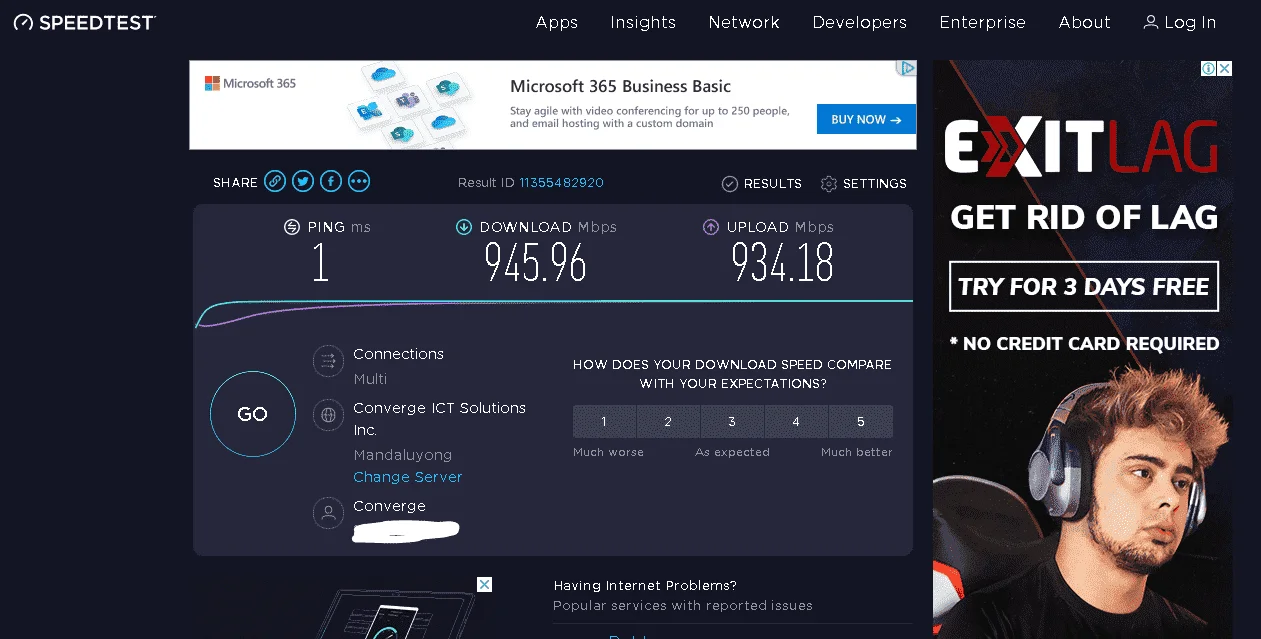Click the Microsoft 365 ad choices icon
This screenshot has width=1261, height=639.
[x=907, y=68]
